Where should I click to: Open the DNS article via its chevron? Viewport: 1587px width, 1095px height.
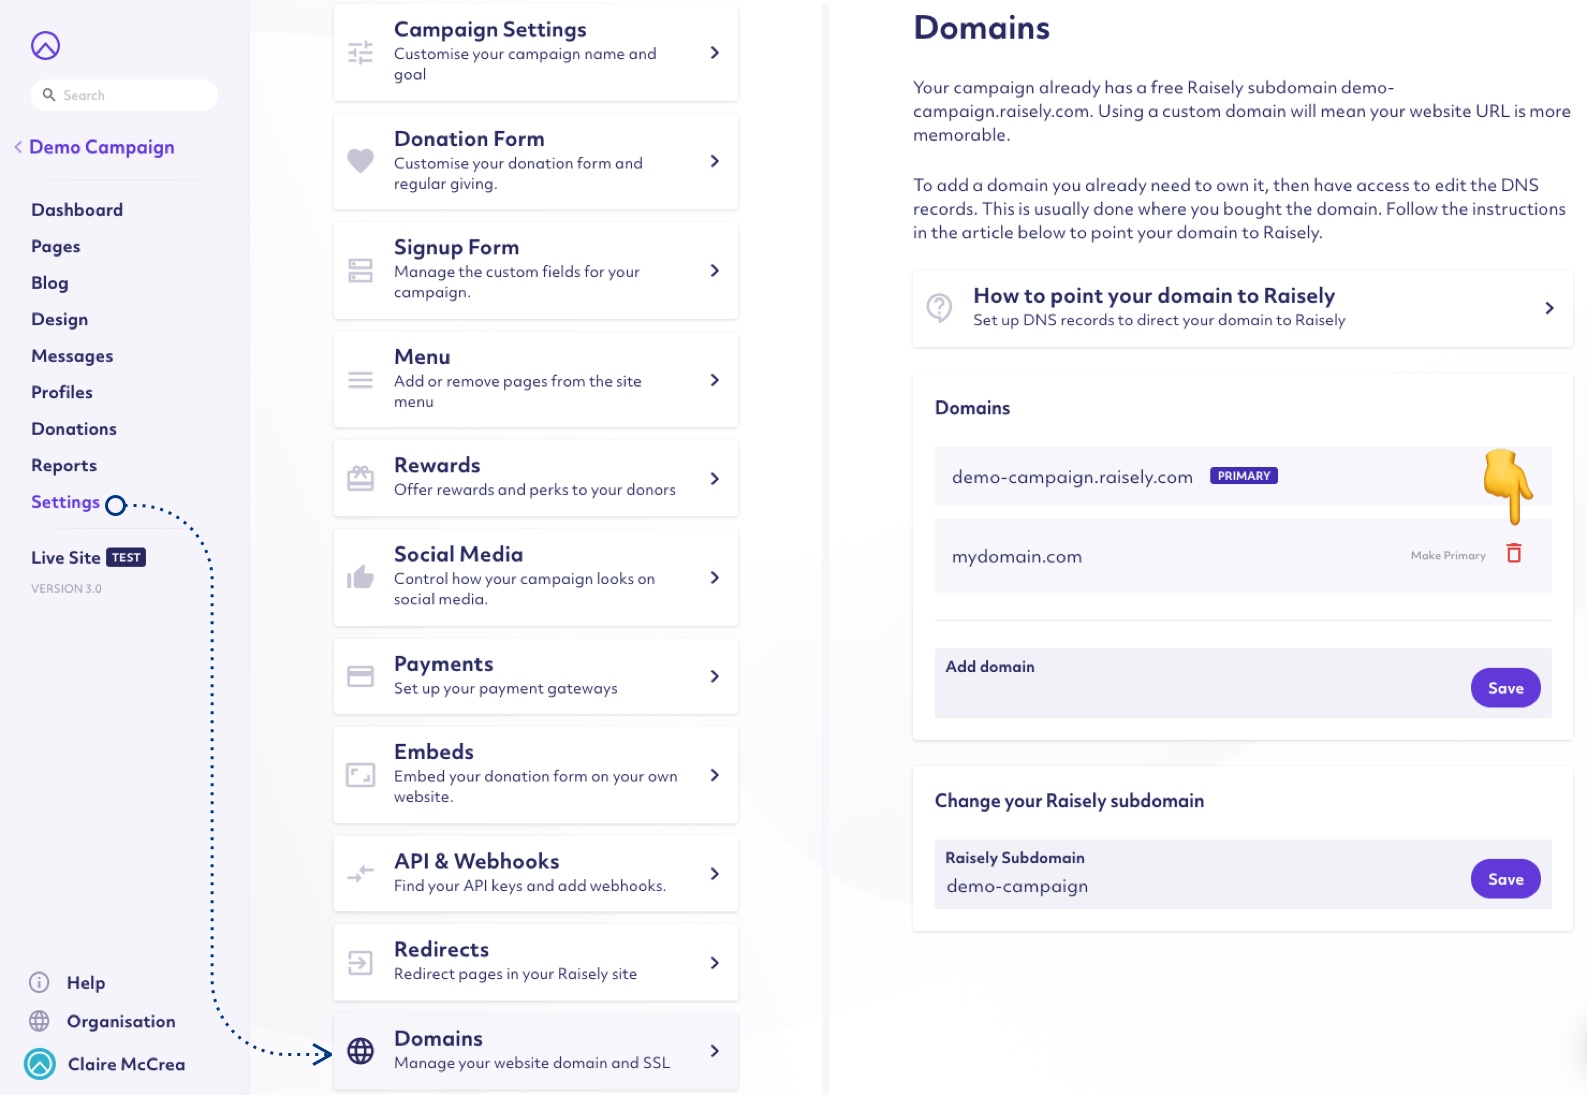coord(1549,308)
